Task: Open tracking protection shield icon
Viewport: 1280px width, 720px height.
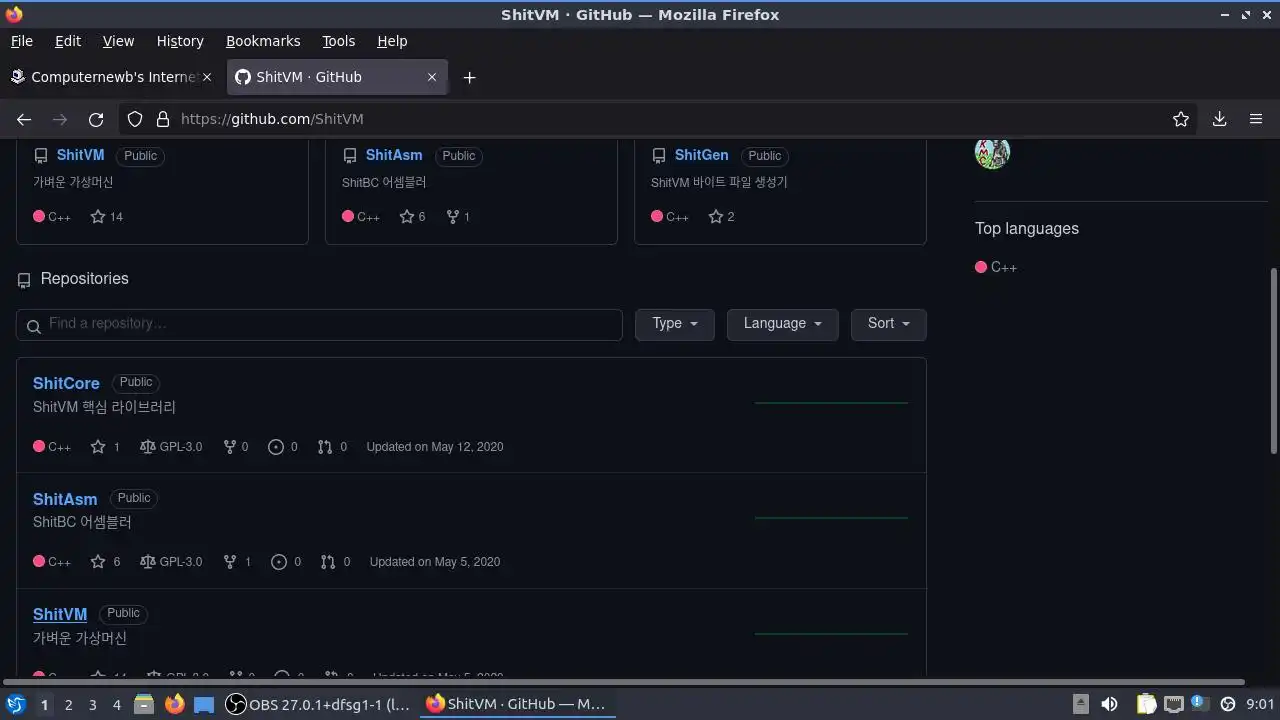Action: [135, 119]
